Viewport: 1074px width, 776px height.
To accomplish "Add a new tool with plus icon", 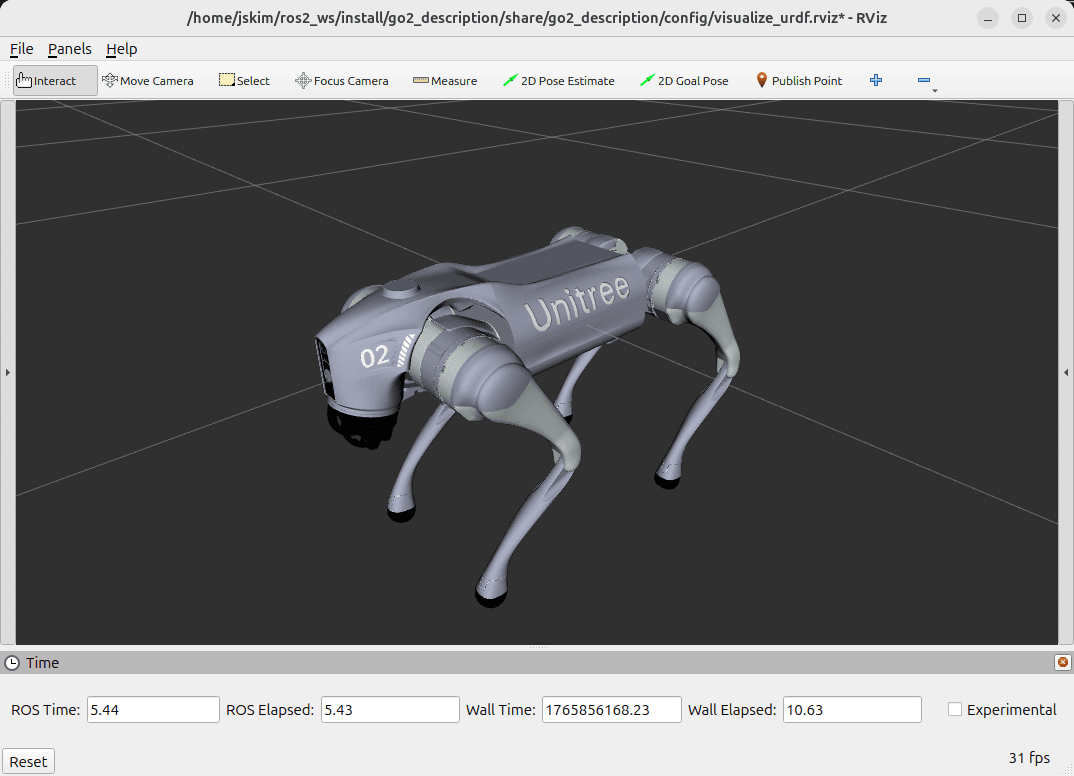I will (875, 81).
